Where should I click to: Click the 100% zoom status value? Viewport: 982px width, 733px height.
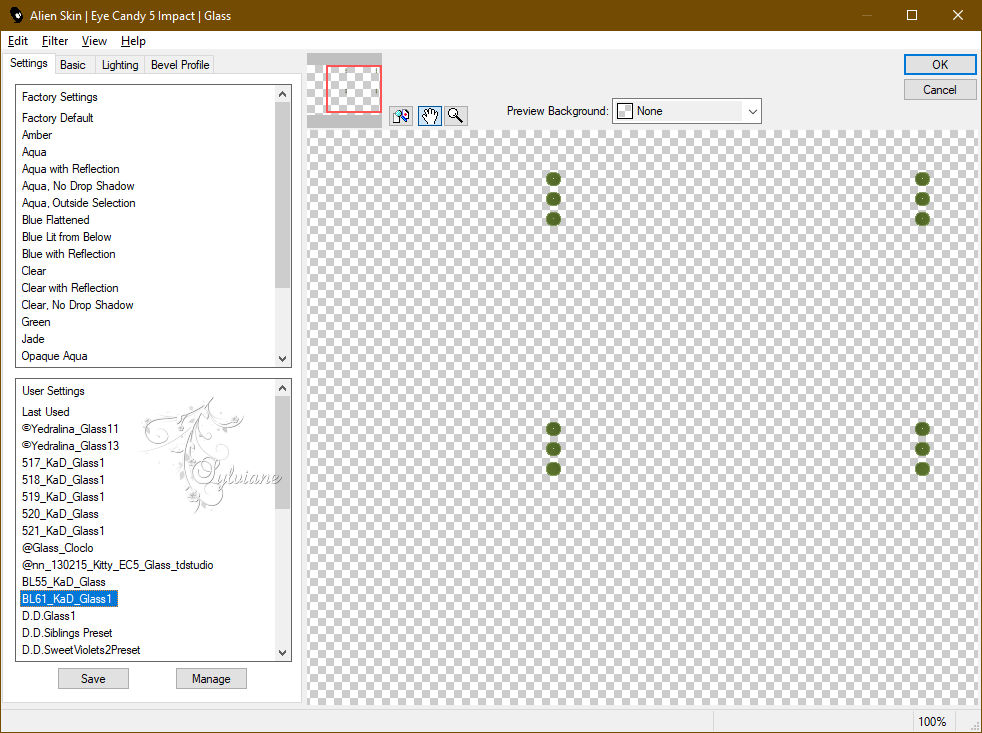932,722
